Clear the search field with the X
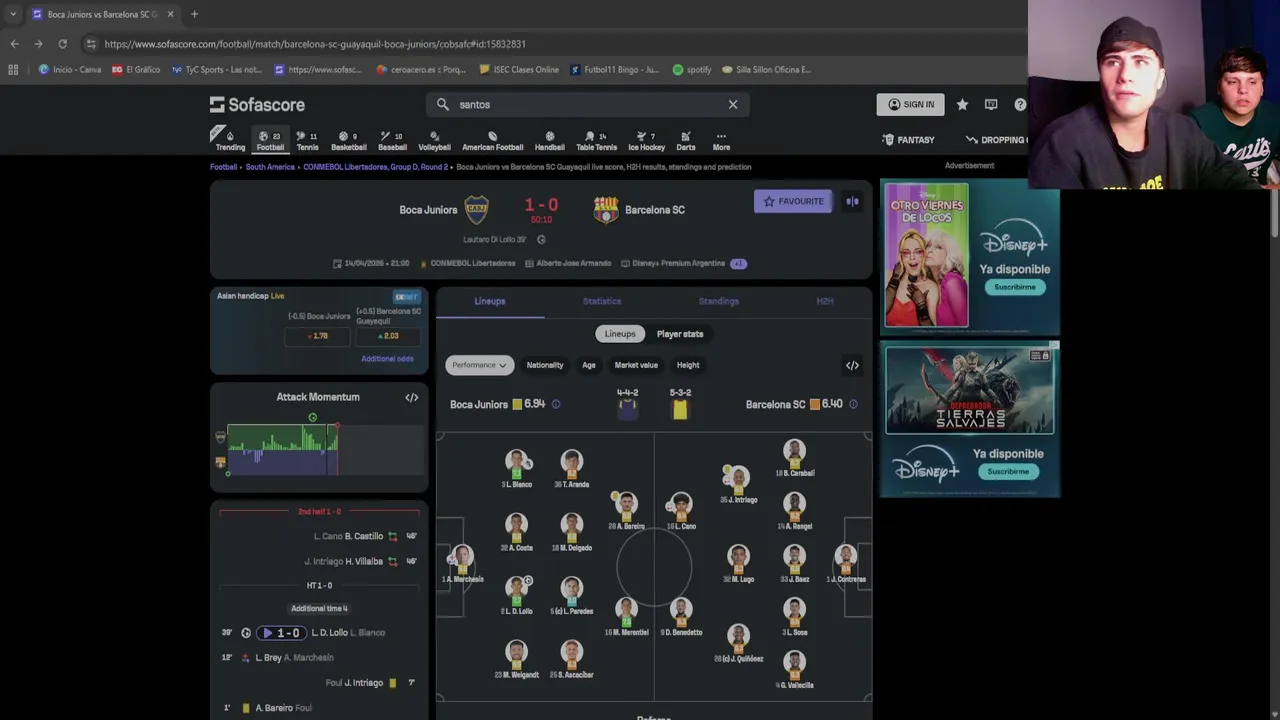1280x720 pixels. click(x=733, y=104)
